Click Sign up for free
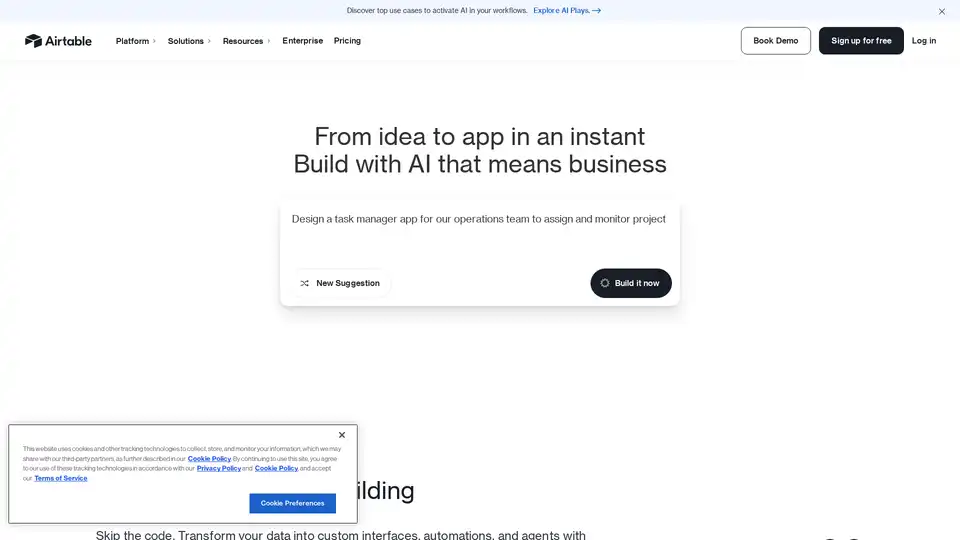Screen dimensions: 960x540 coord(861,40)
